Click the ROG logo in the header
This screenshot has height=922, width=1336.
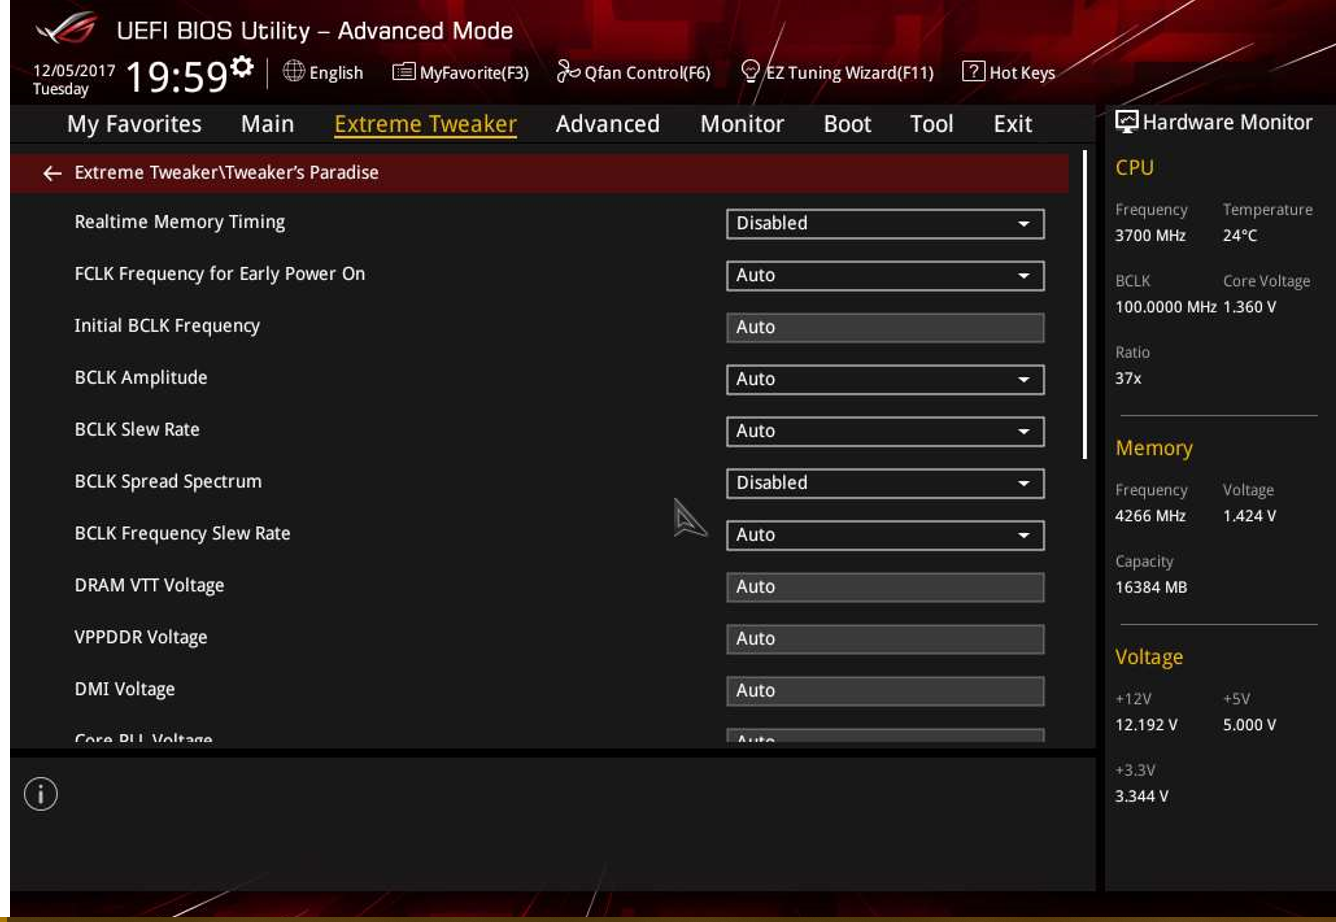[x=66, y=29]
